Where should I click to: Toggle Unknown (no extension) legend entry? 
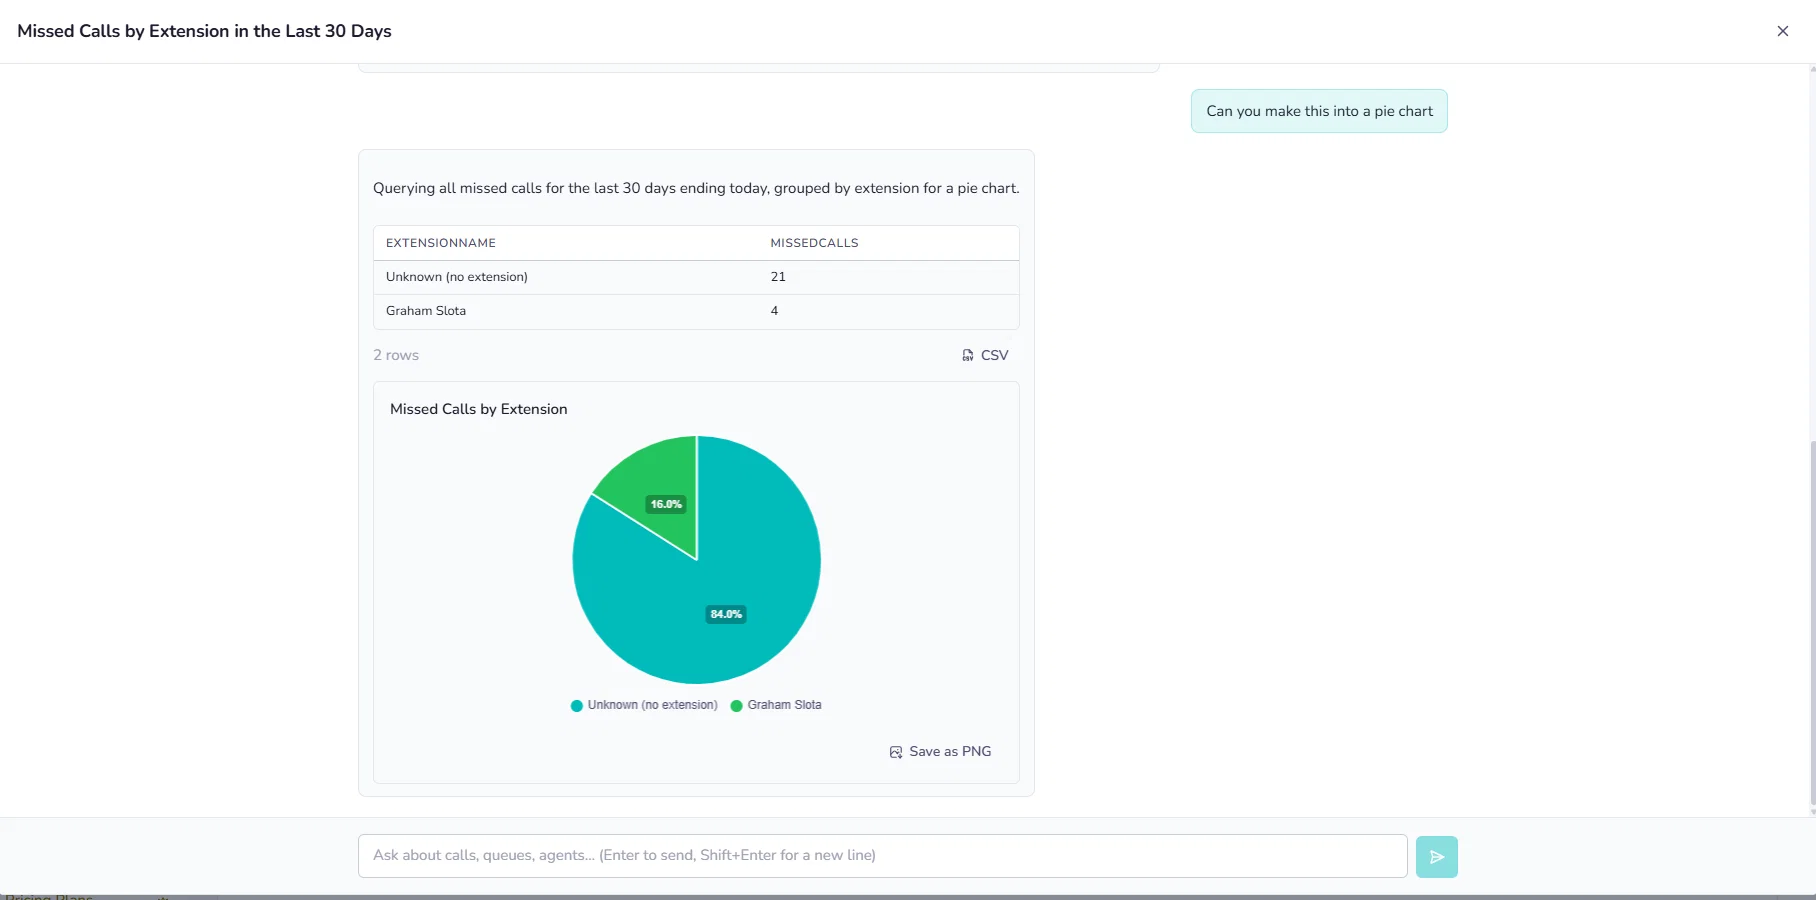(x=644, y=705)
